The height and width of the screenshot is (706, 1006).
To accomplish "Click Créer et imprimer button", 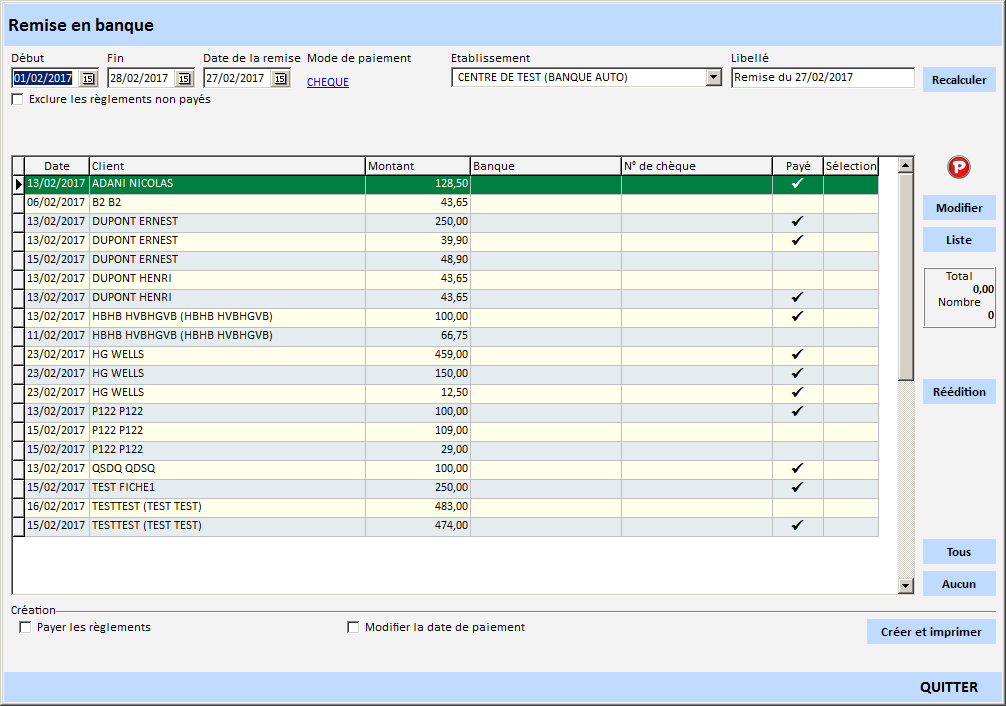I will 930,632.
